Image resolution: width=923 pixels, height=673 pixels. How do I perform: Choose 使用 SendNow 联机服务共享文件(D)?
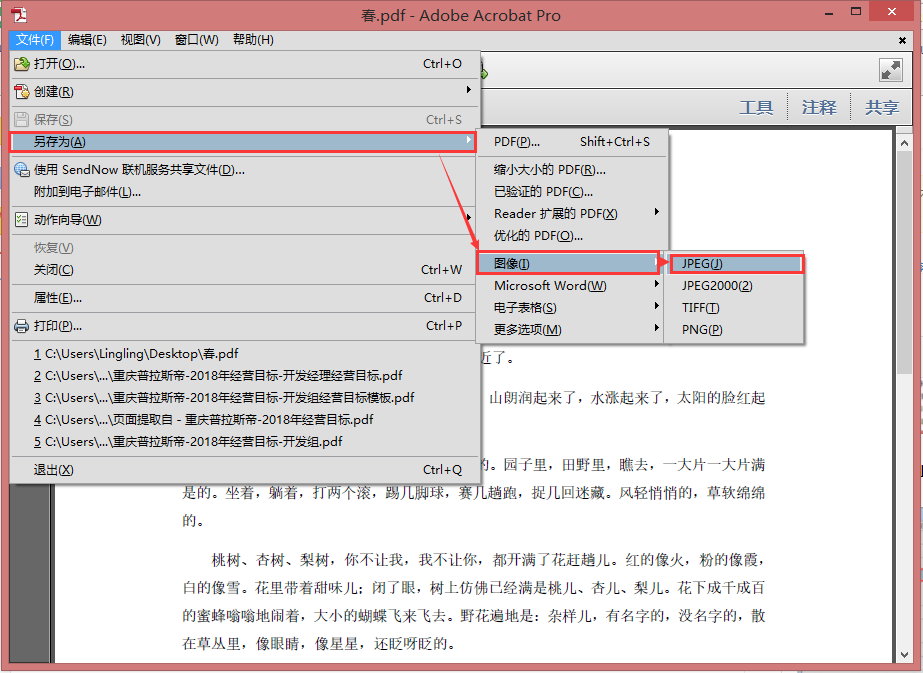click(245, 170)
